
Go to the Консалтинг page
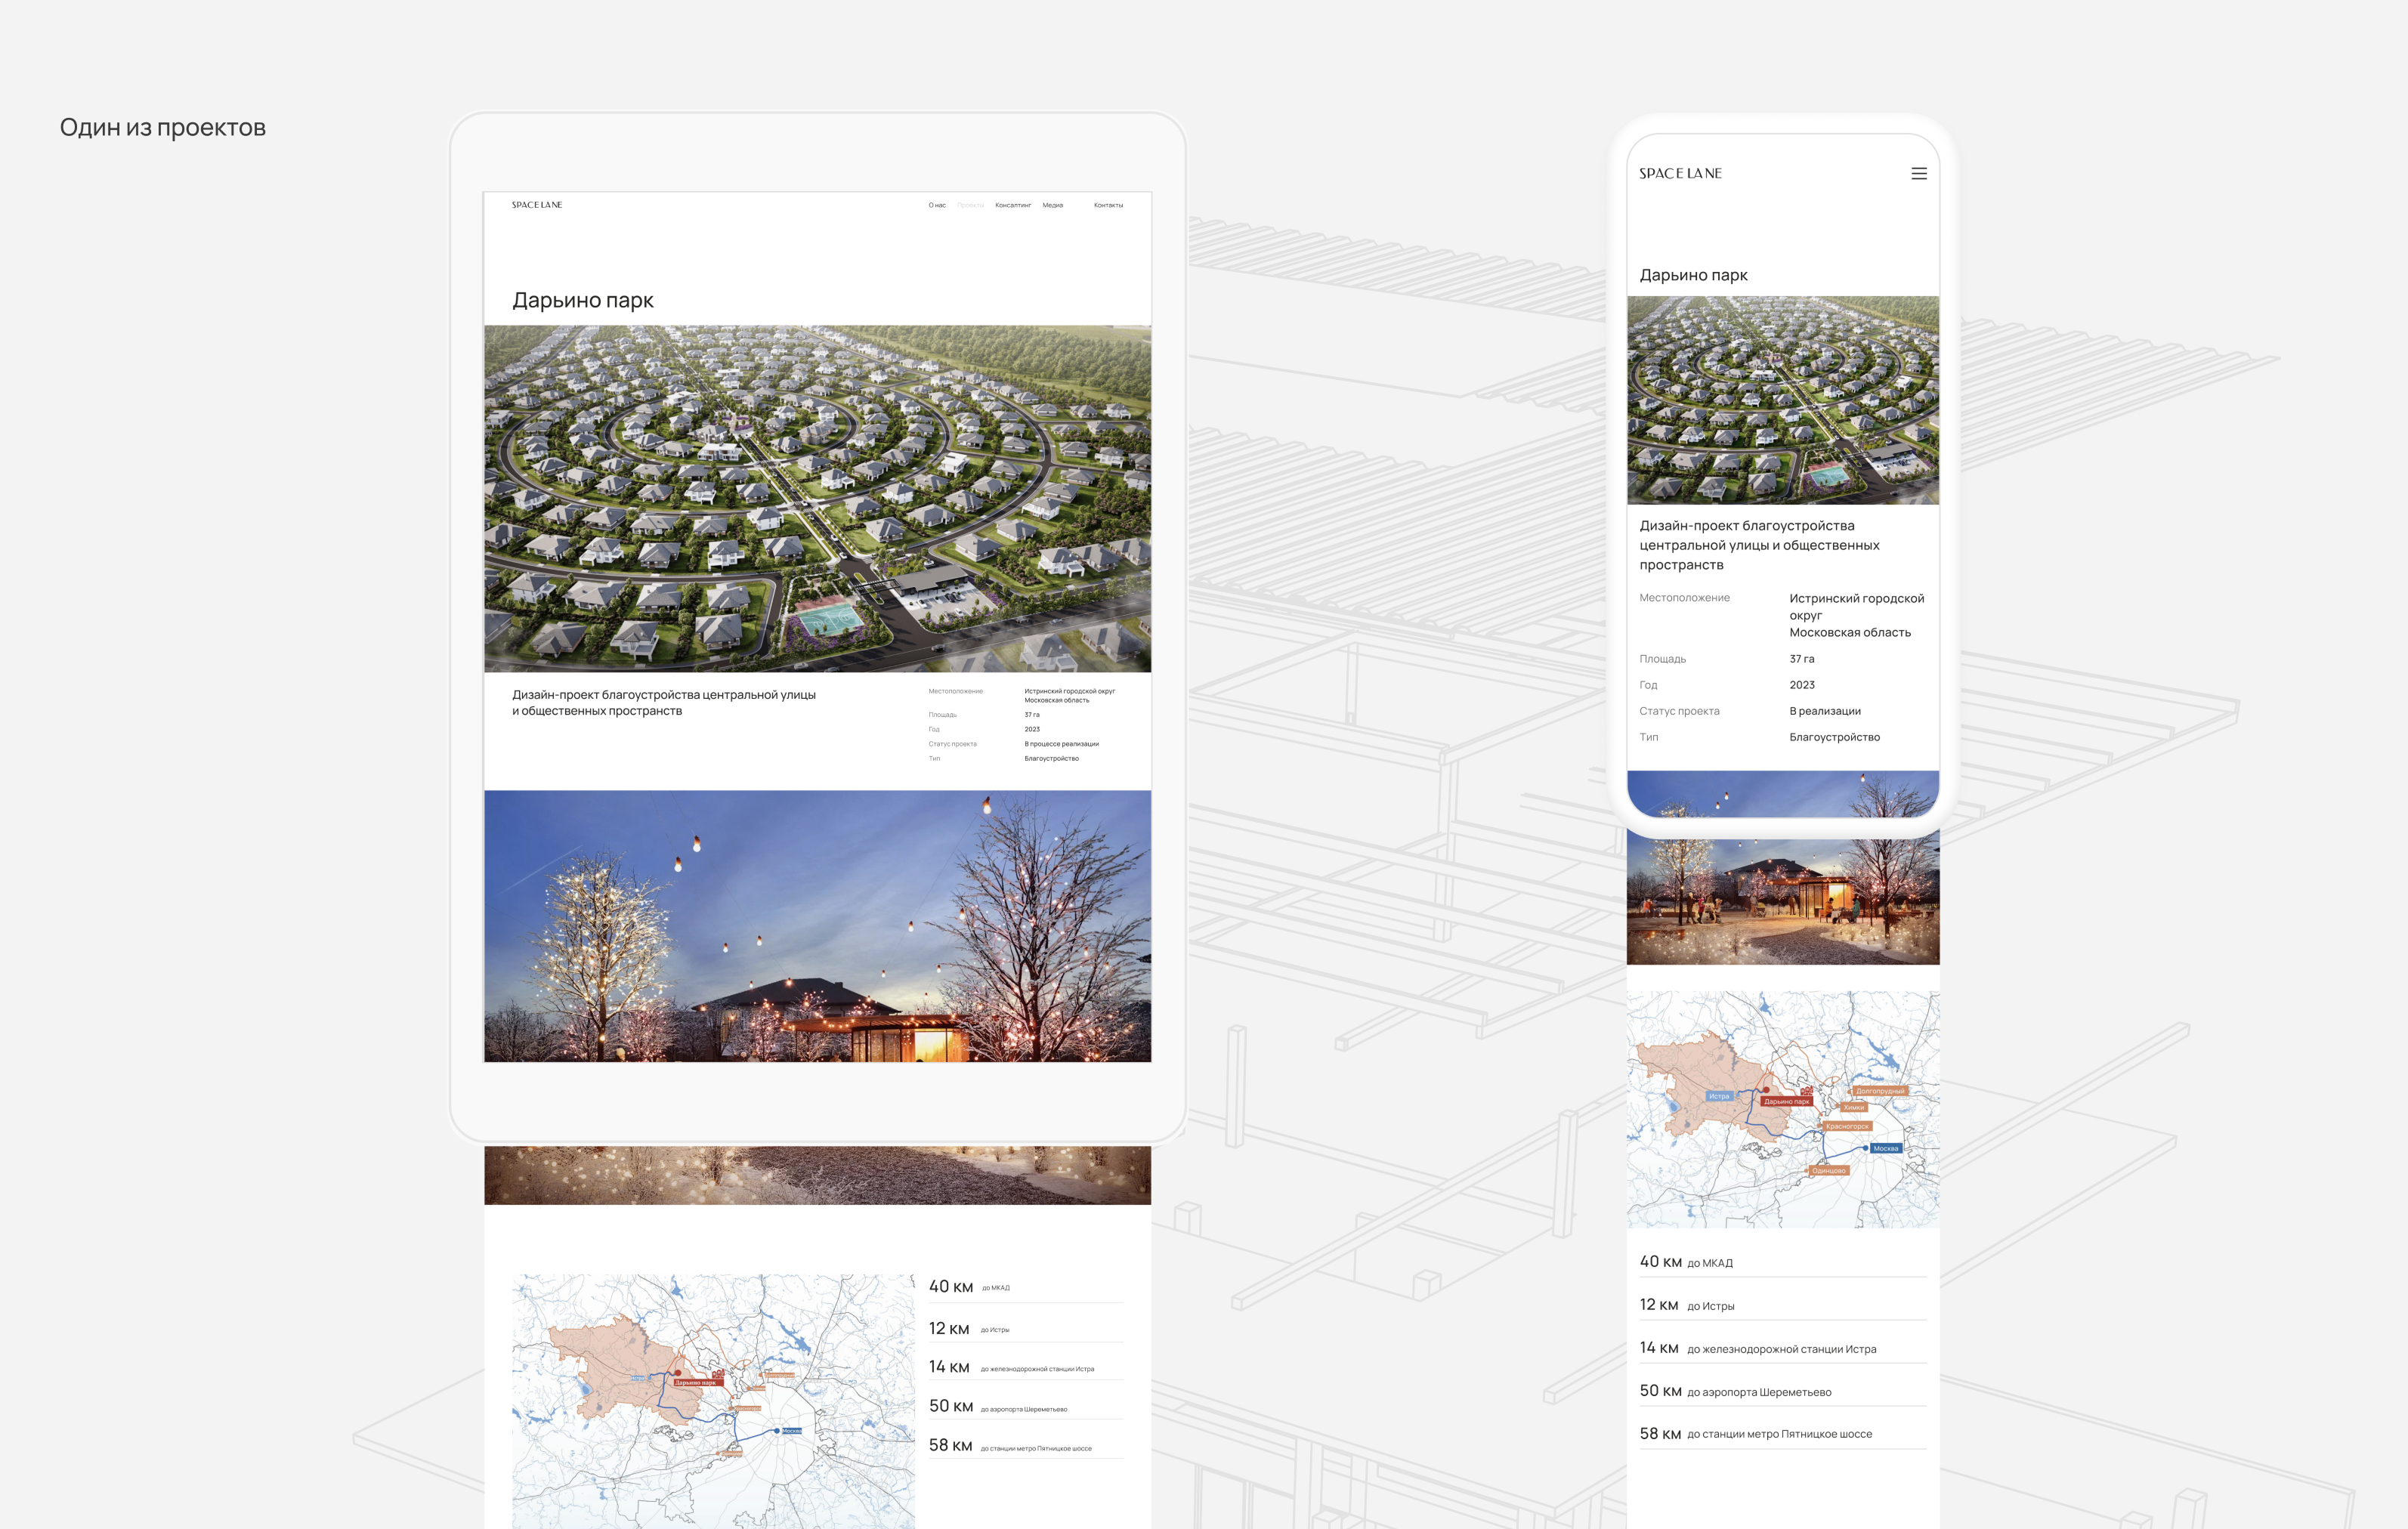[1012, 206]
